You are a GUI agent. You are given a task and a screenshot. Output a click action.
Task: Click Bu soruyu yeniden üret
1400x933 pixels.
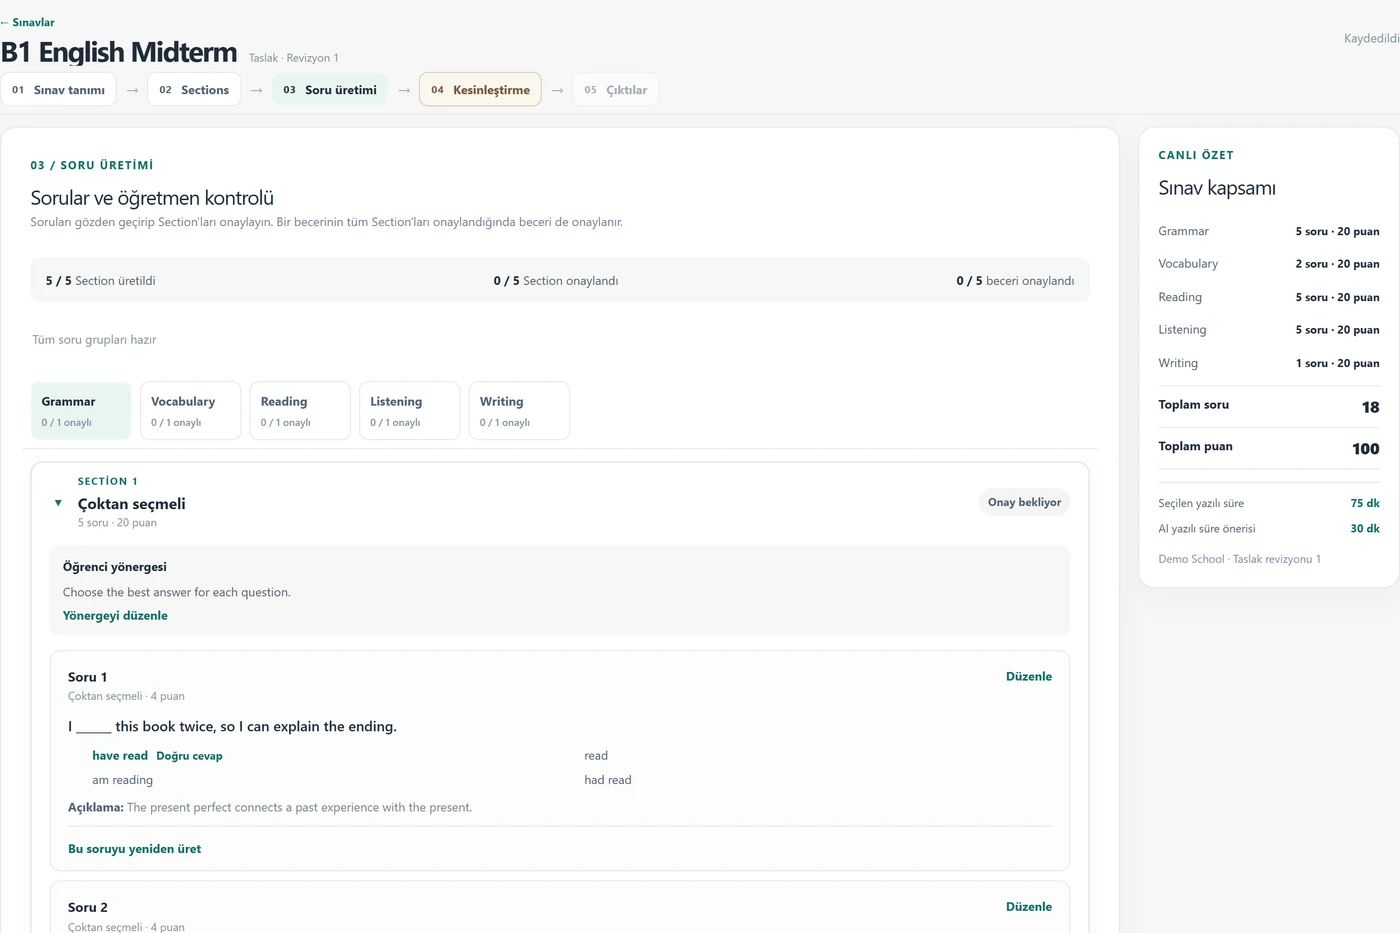click(x=134, y=849)
